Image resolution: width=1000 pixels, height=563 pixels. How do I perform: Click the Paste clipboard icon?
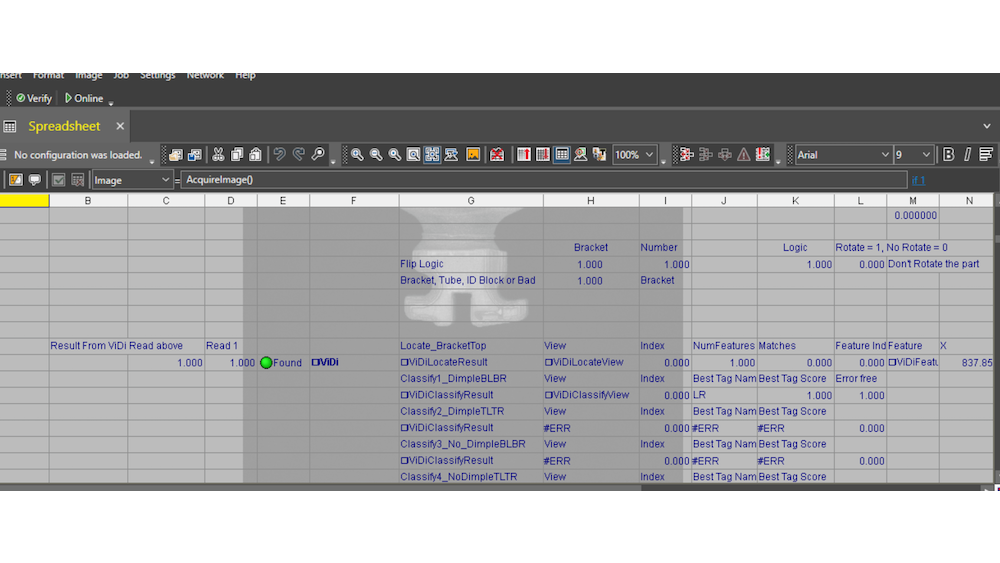255,155
